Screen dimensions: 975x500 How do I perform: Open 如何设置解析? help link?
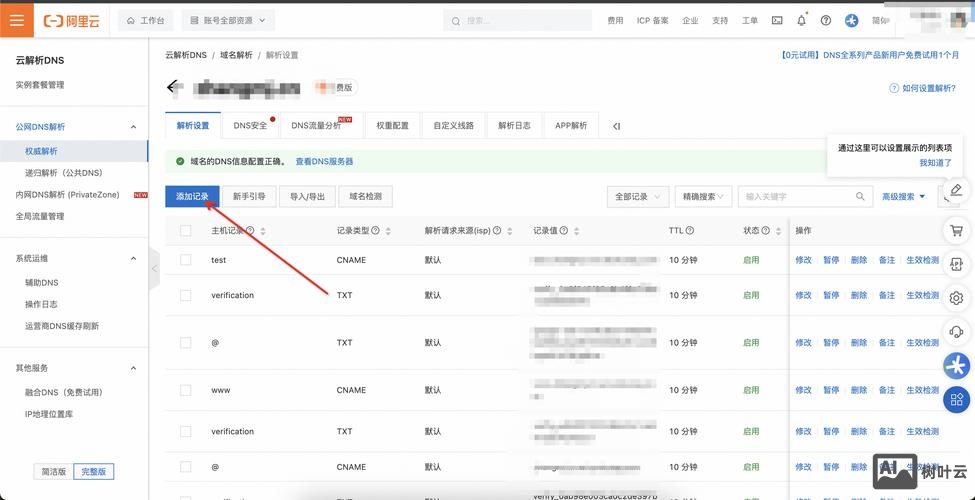pos(923,88)
